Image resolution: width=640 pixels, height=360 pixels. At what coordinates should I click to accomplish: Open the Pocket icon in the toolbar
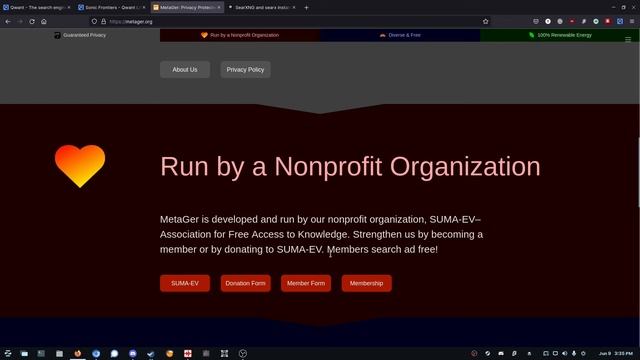point(536,22)
